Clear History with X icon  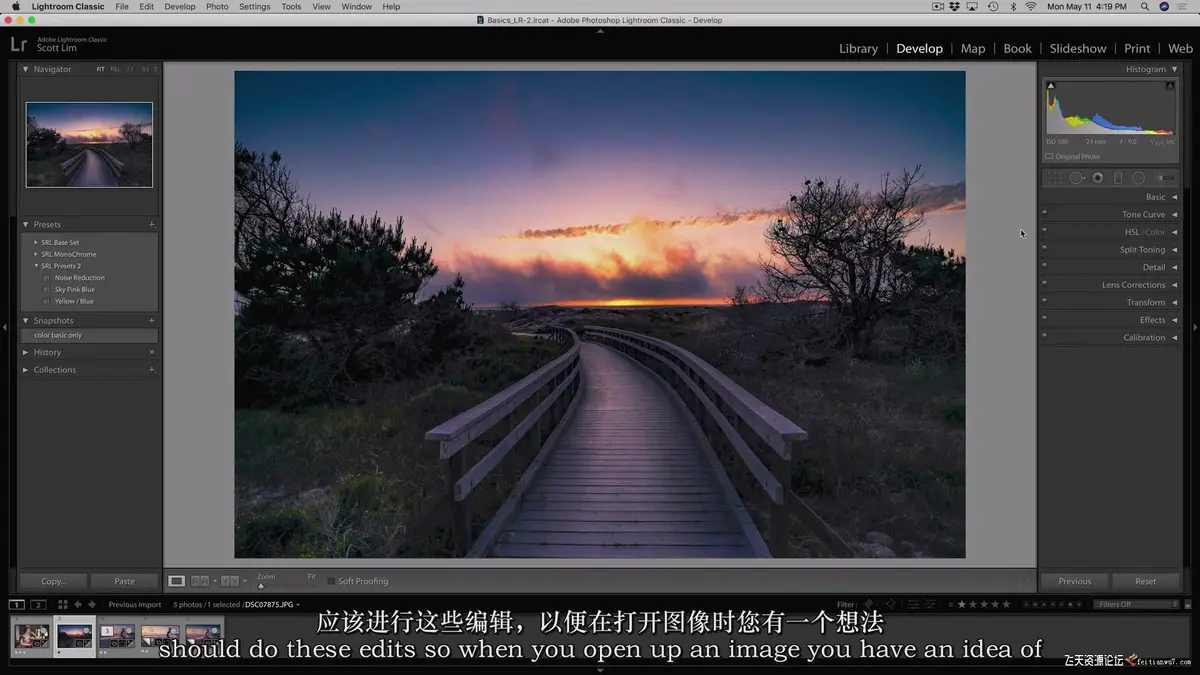coord(152,352)
